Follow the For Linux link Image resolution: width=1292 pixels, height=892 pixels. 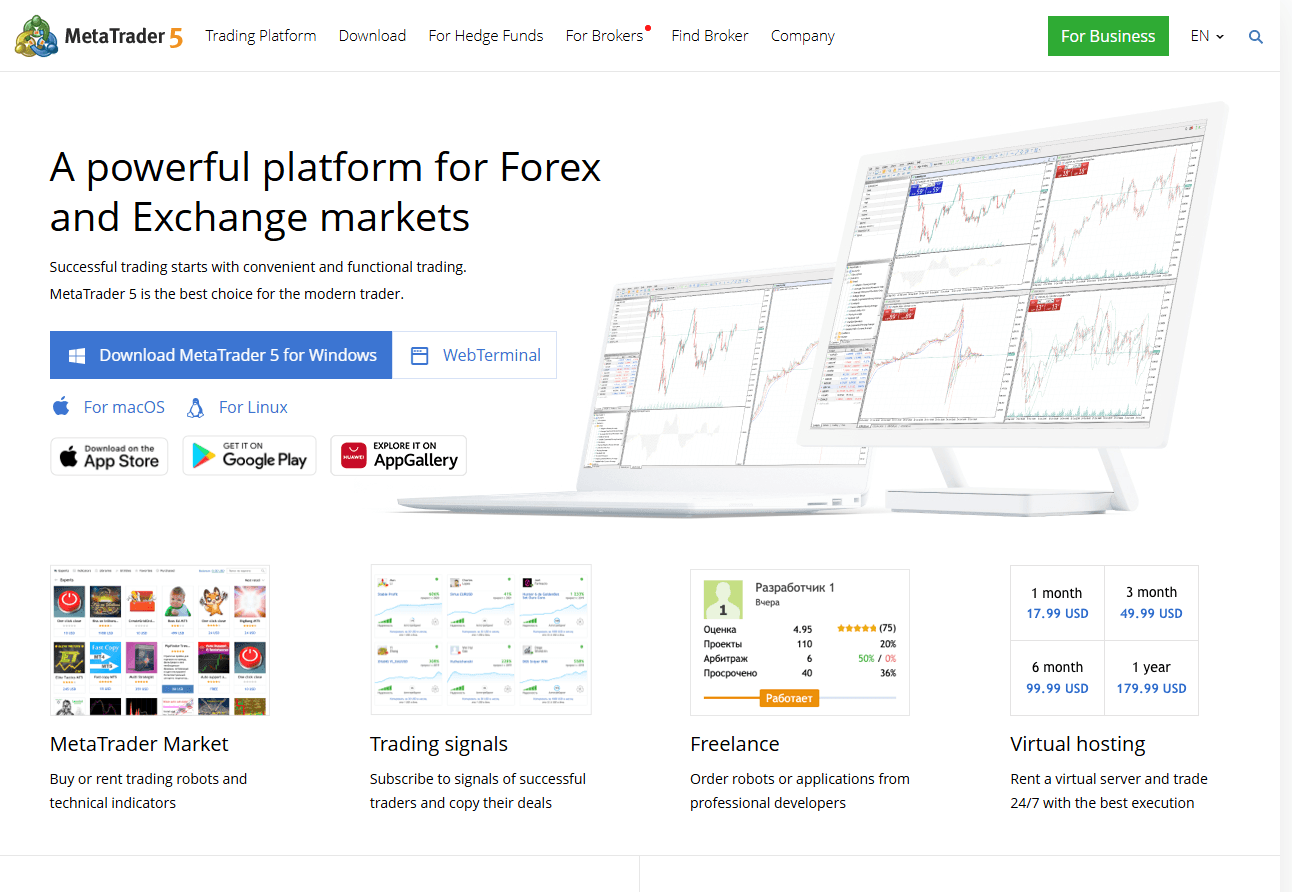tap(253, 407)
